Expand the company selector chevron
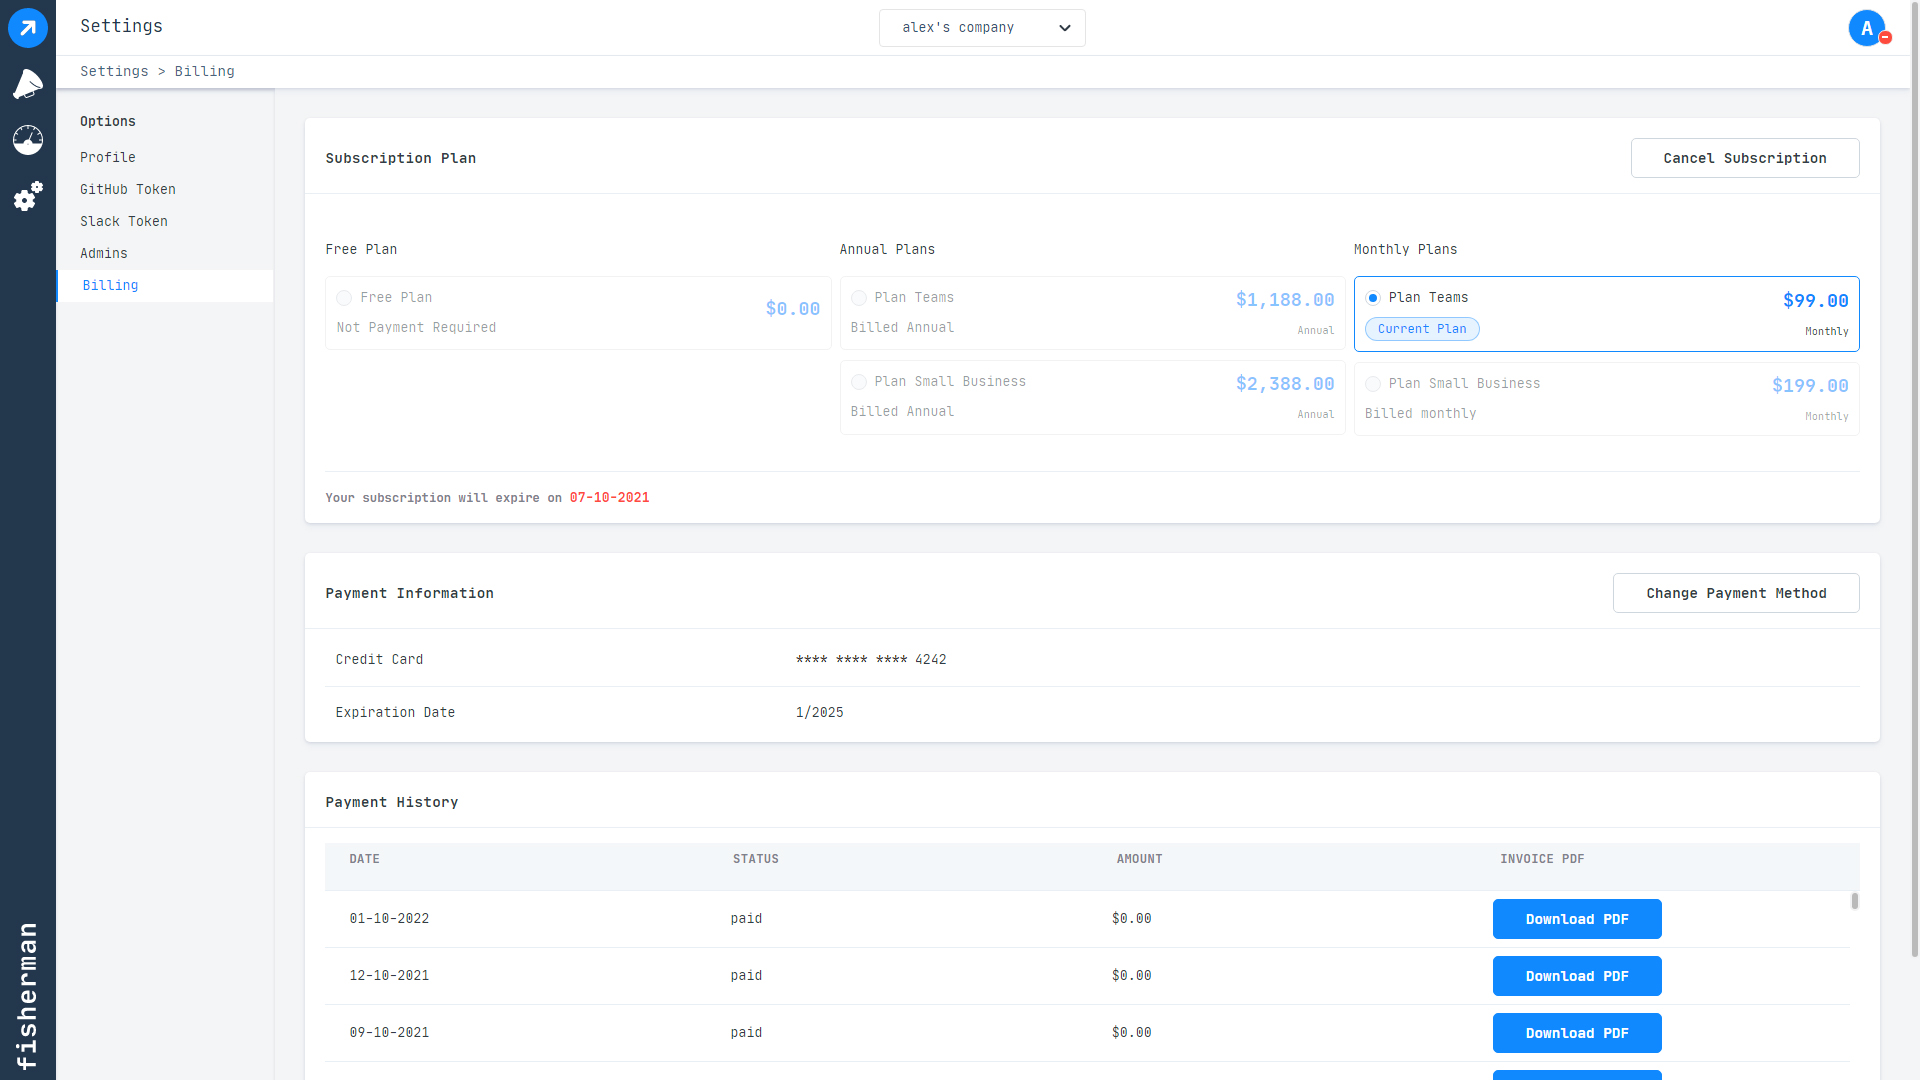 coord(1064,27)
